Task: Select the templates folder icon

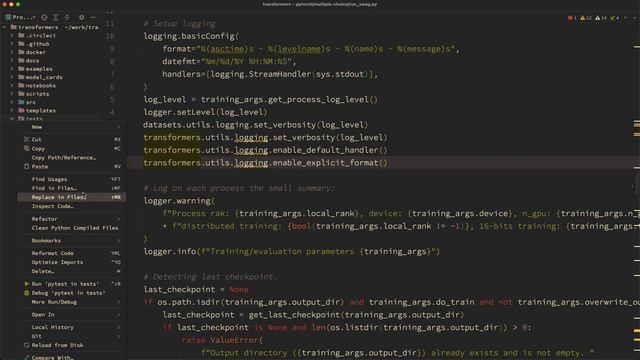Action: [21, 111]
